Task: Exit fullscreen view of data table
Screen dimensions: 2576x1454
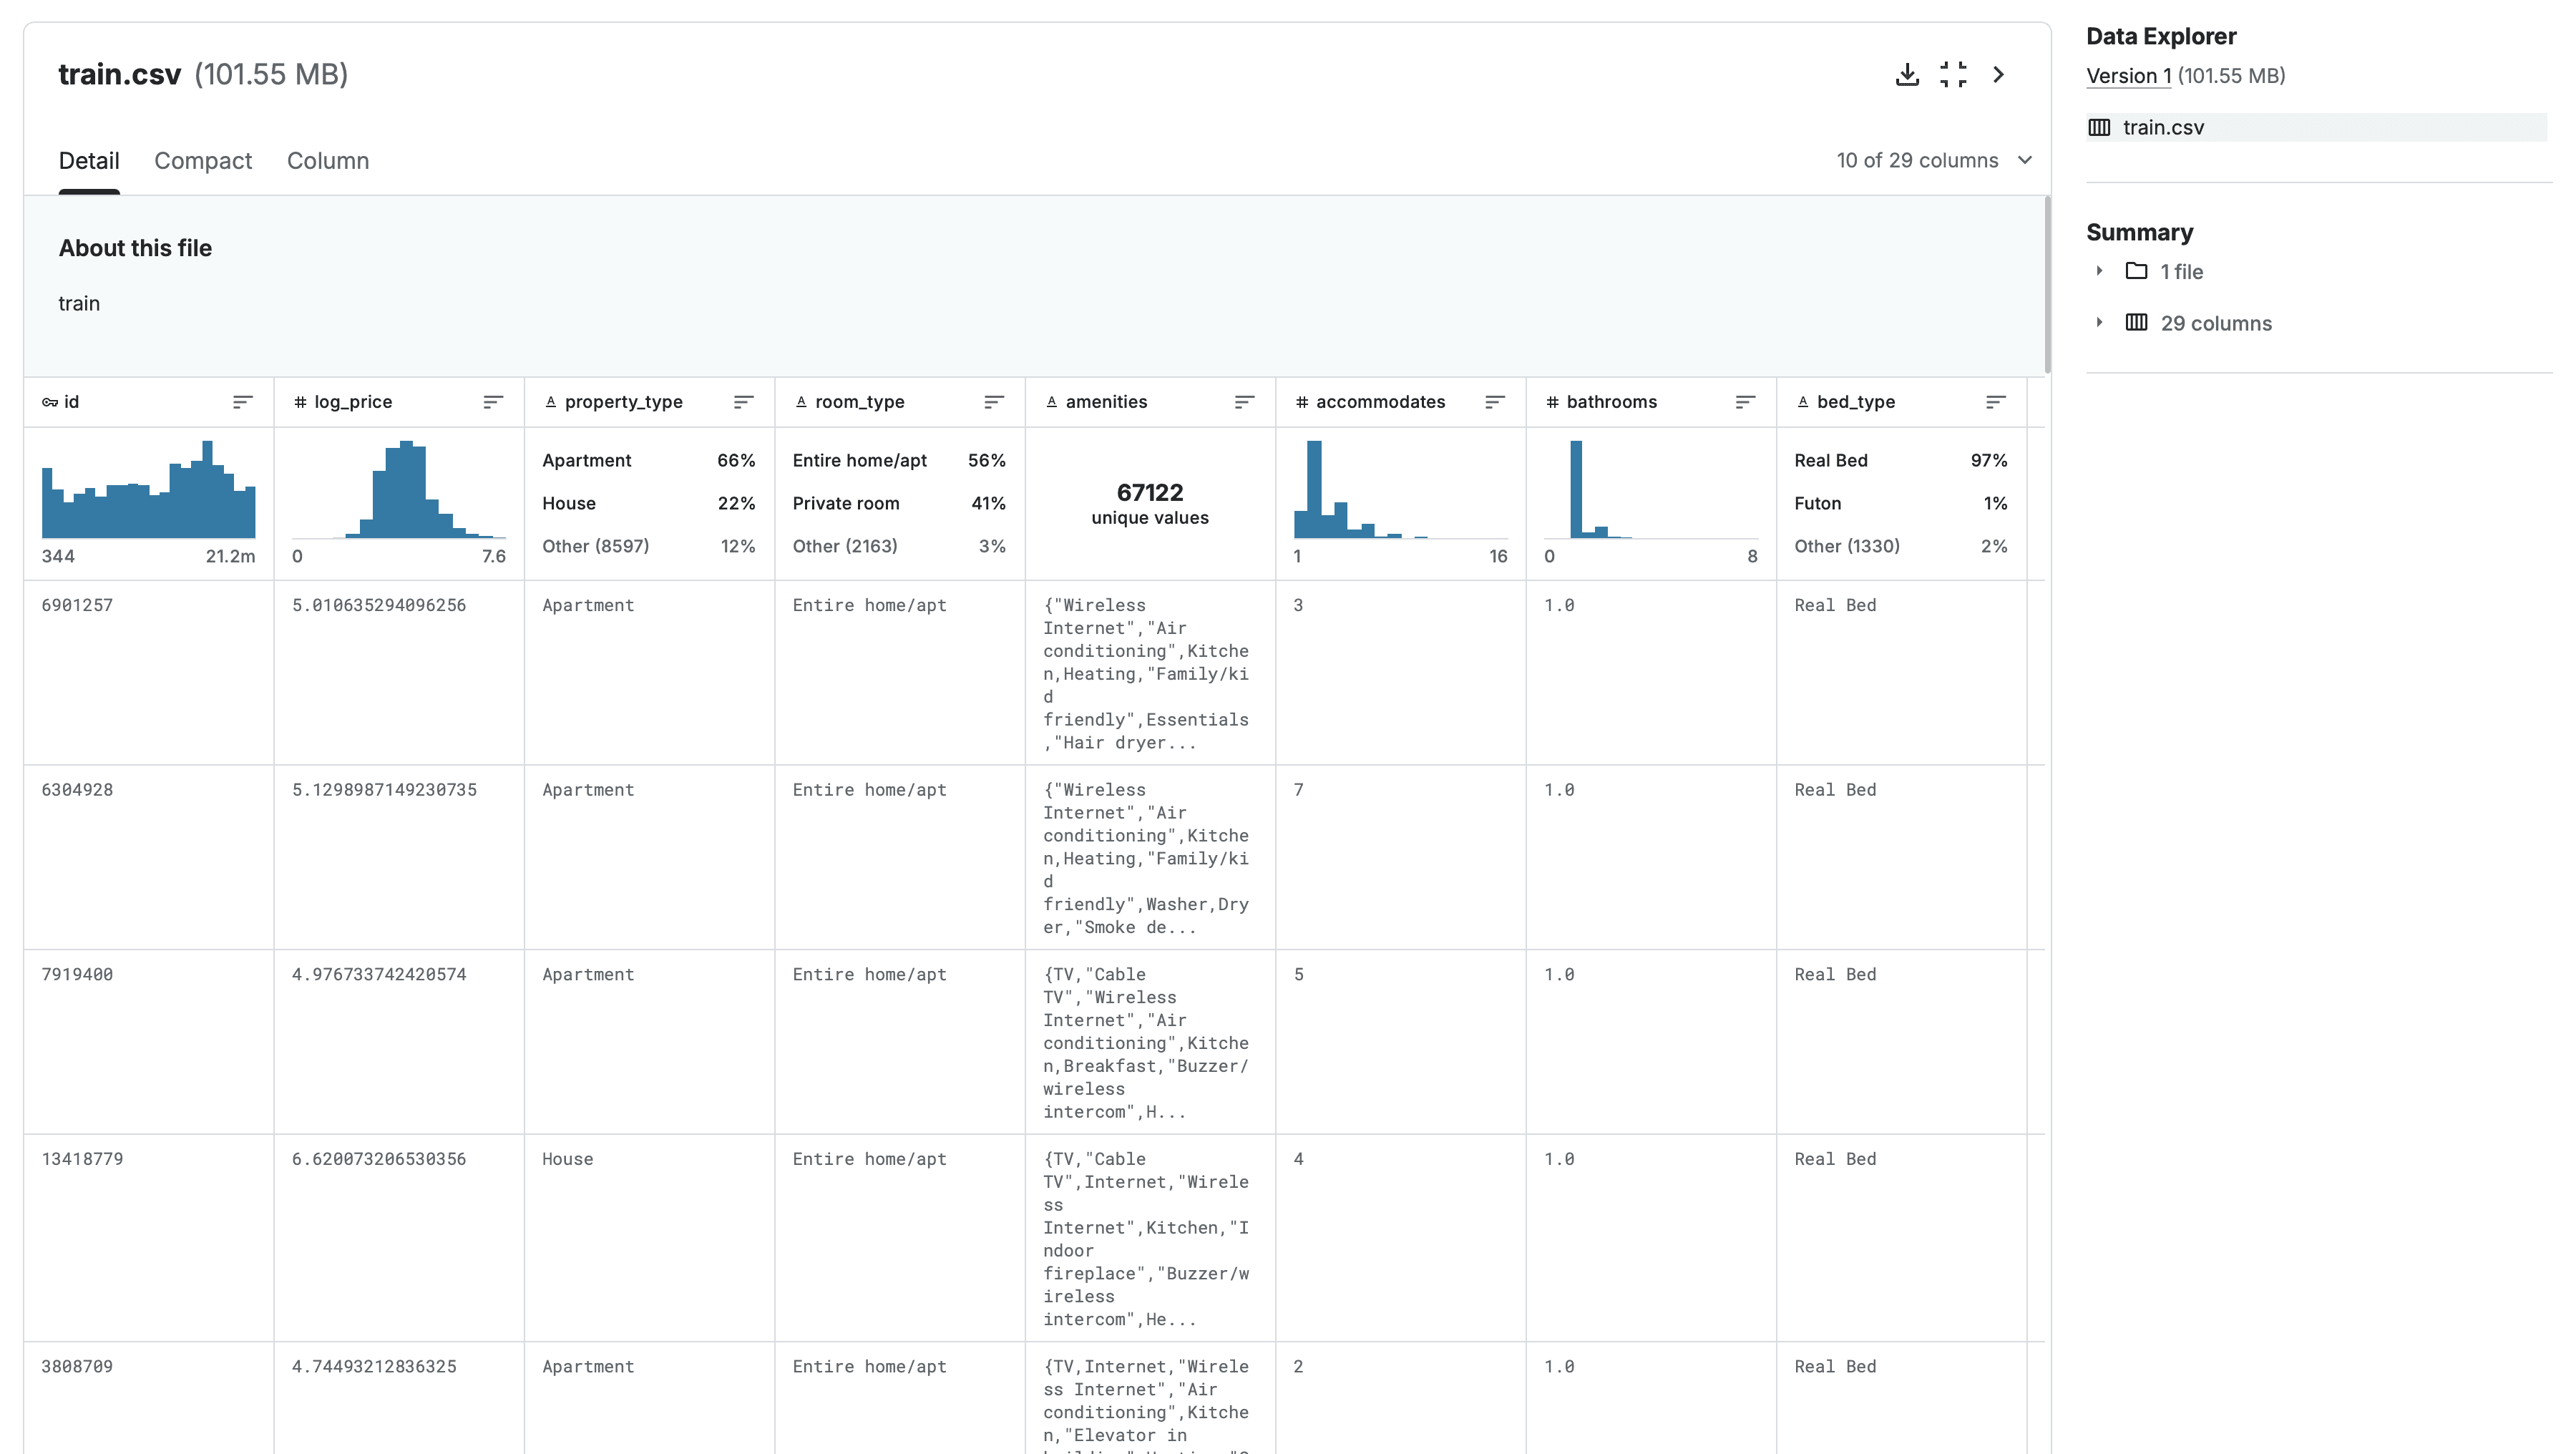Action: coord(1953,75)
